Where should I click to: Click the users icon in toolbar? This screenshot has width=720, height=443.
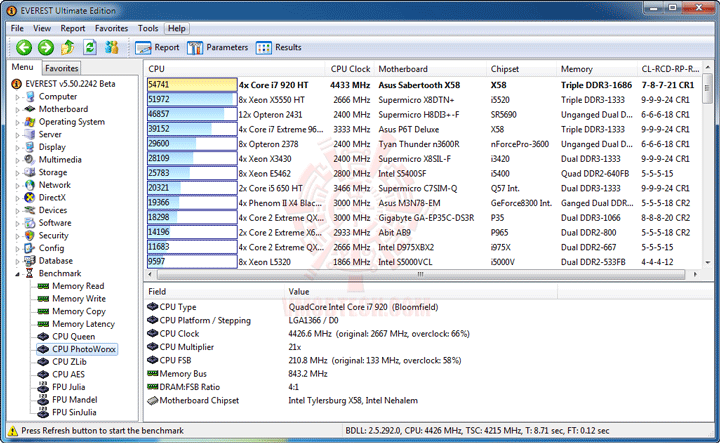click(x=112, y=47)
